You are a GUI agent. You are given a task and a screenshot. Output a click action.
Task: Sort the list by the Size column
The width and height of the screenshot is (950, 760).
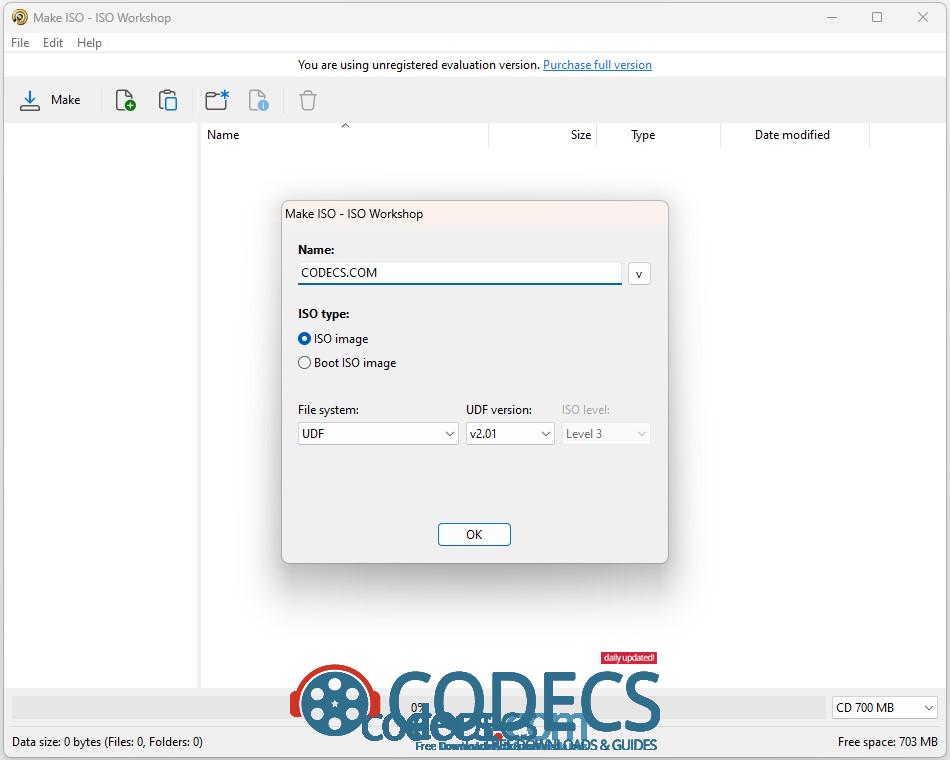pyautogui.click(x=543, y=135)
